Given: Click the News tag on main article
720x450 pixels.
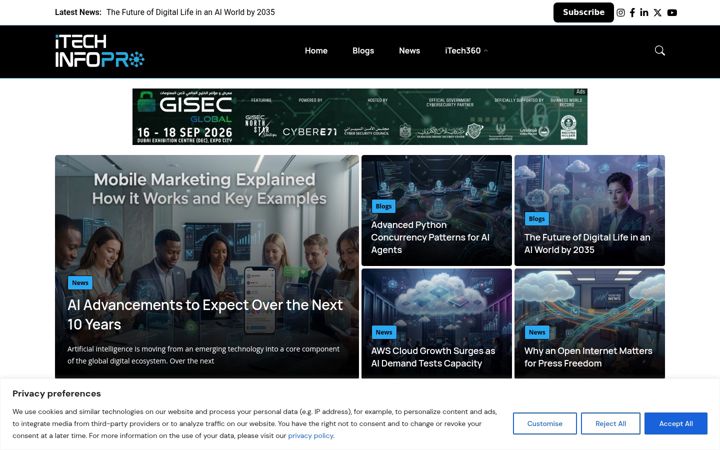Looking at the screenshot, I should [x=80, y=282].
